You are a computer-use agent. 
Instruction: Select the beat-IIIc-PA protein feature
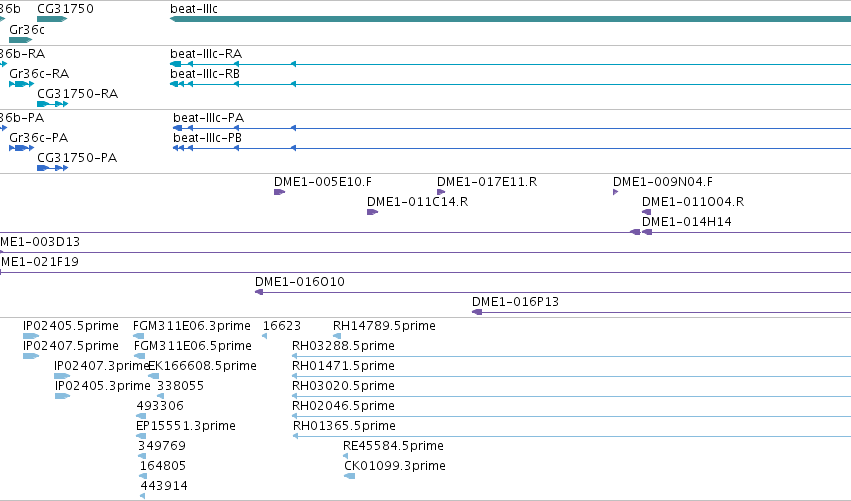[x=512, y=128]
